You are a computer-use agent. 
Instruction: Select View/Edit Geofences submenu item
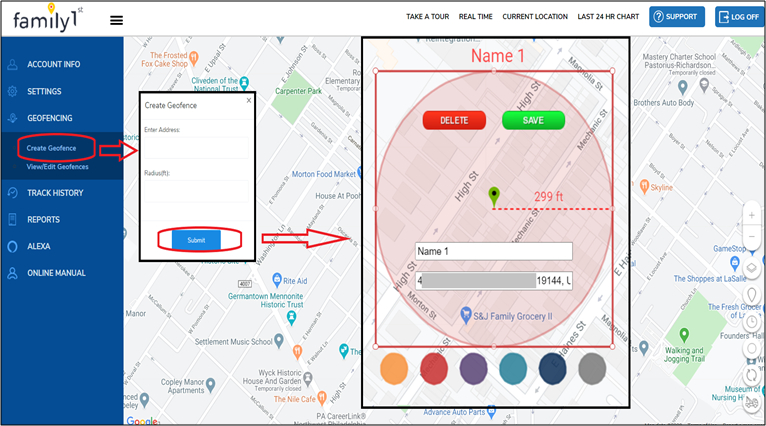[57, 167]
